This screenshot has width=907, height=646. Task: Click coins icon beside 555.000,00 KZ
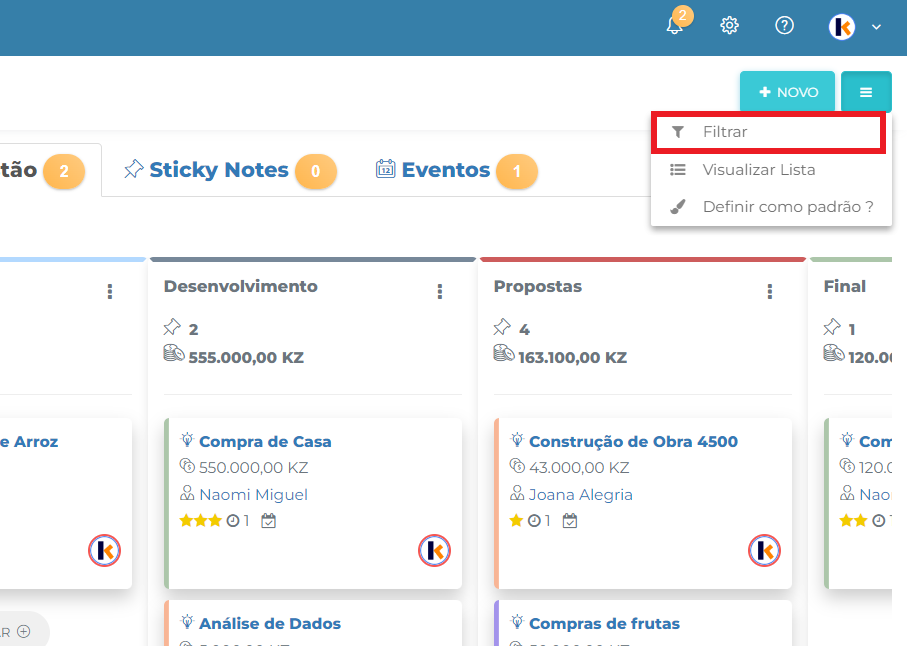click(x=174, y=353)
